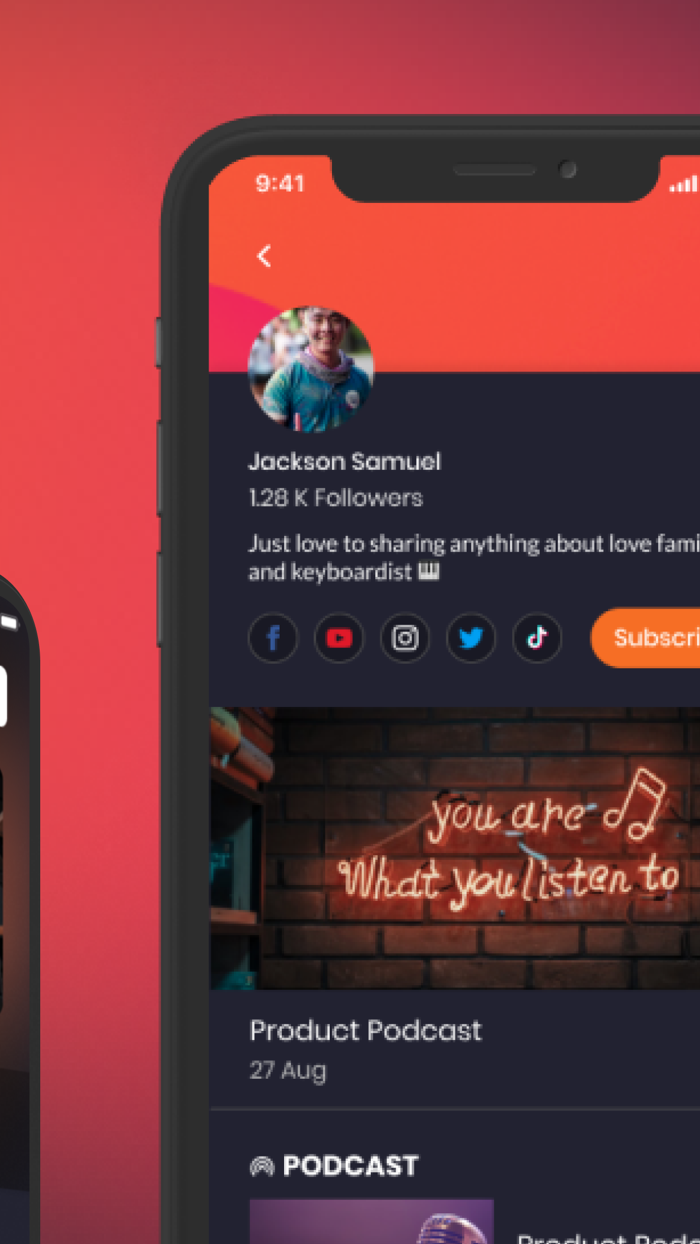View Jackson Samuel's profile photo

tap(311, 369)
